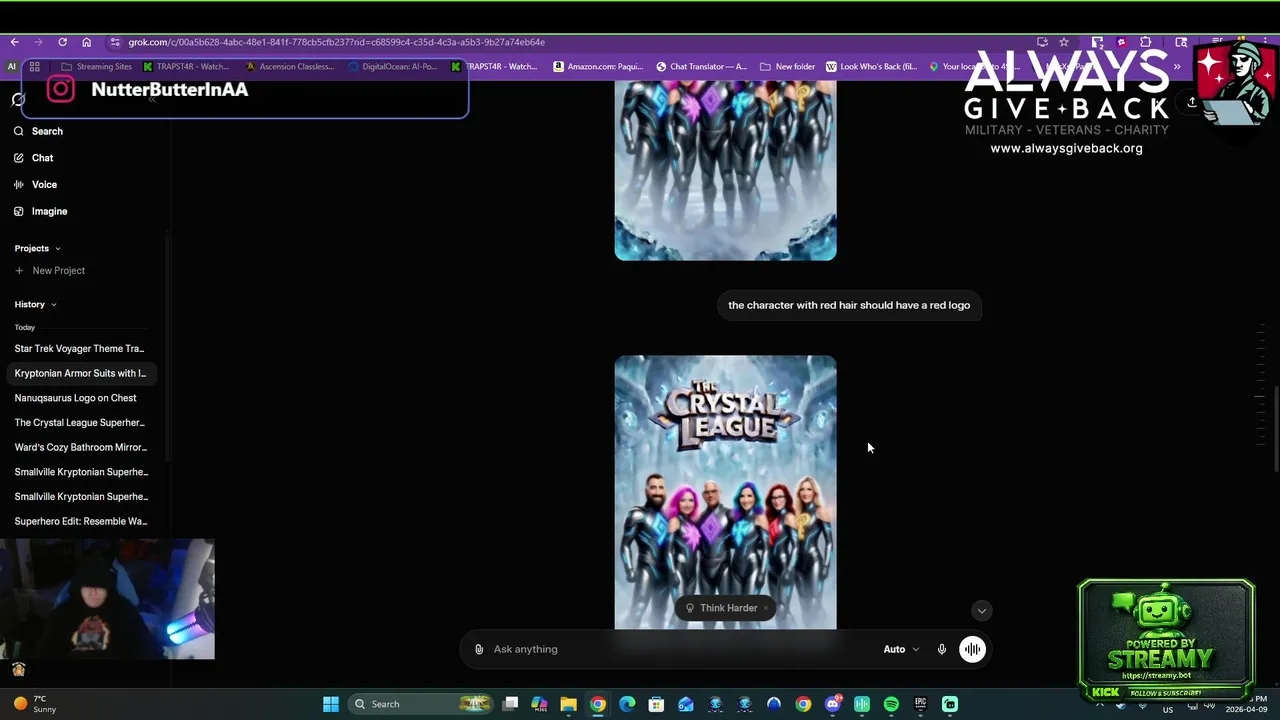Screen dimensions: 1280x720
Task: Dismiss the Think Harder chip
Action: 766,608
